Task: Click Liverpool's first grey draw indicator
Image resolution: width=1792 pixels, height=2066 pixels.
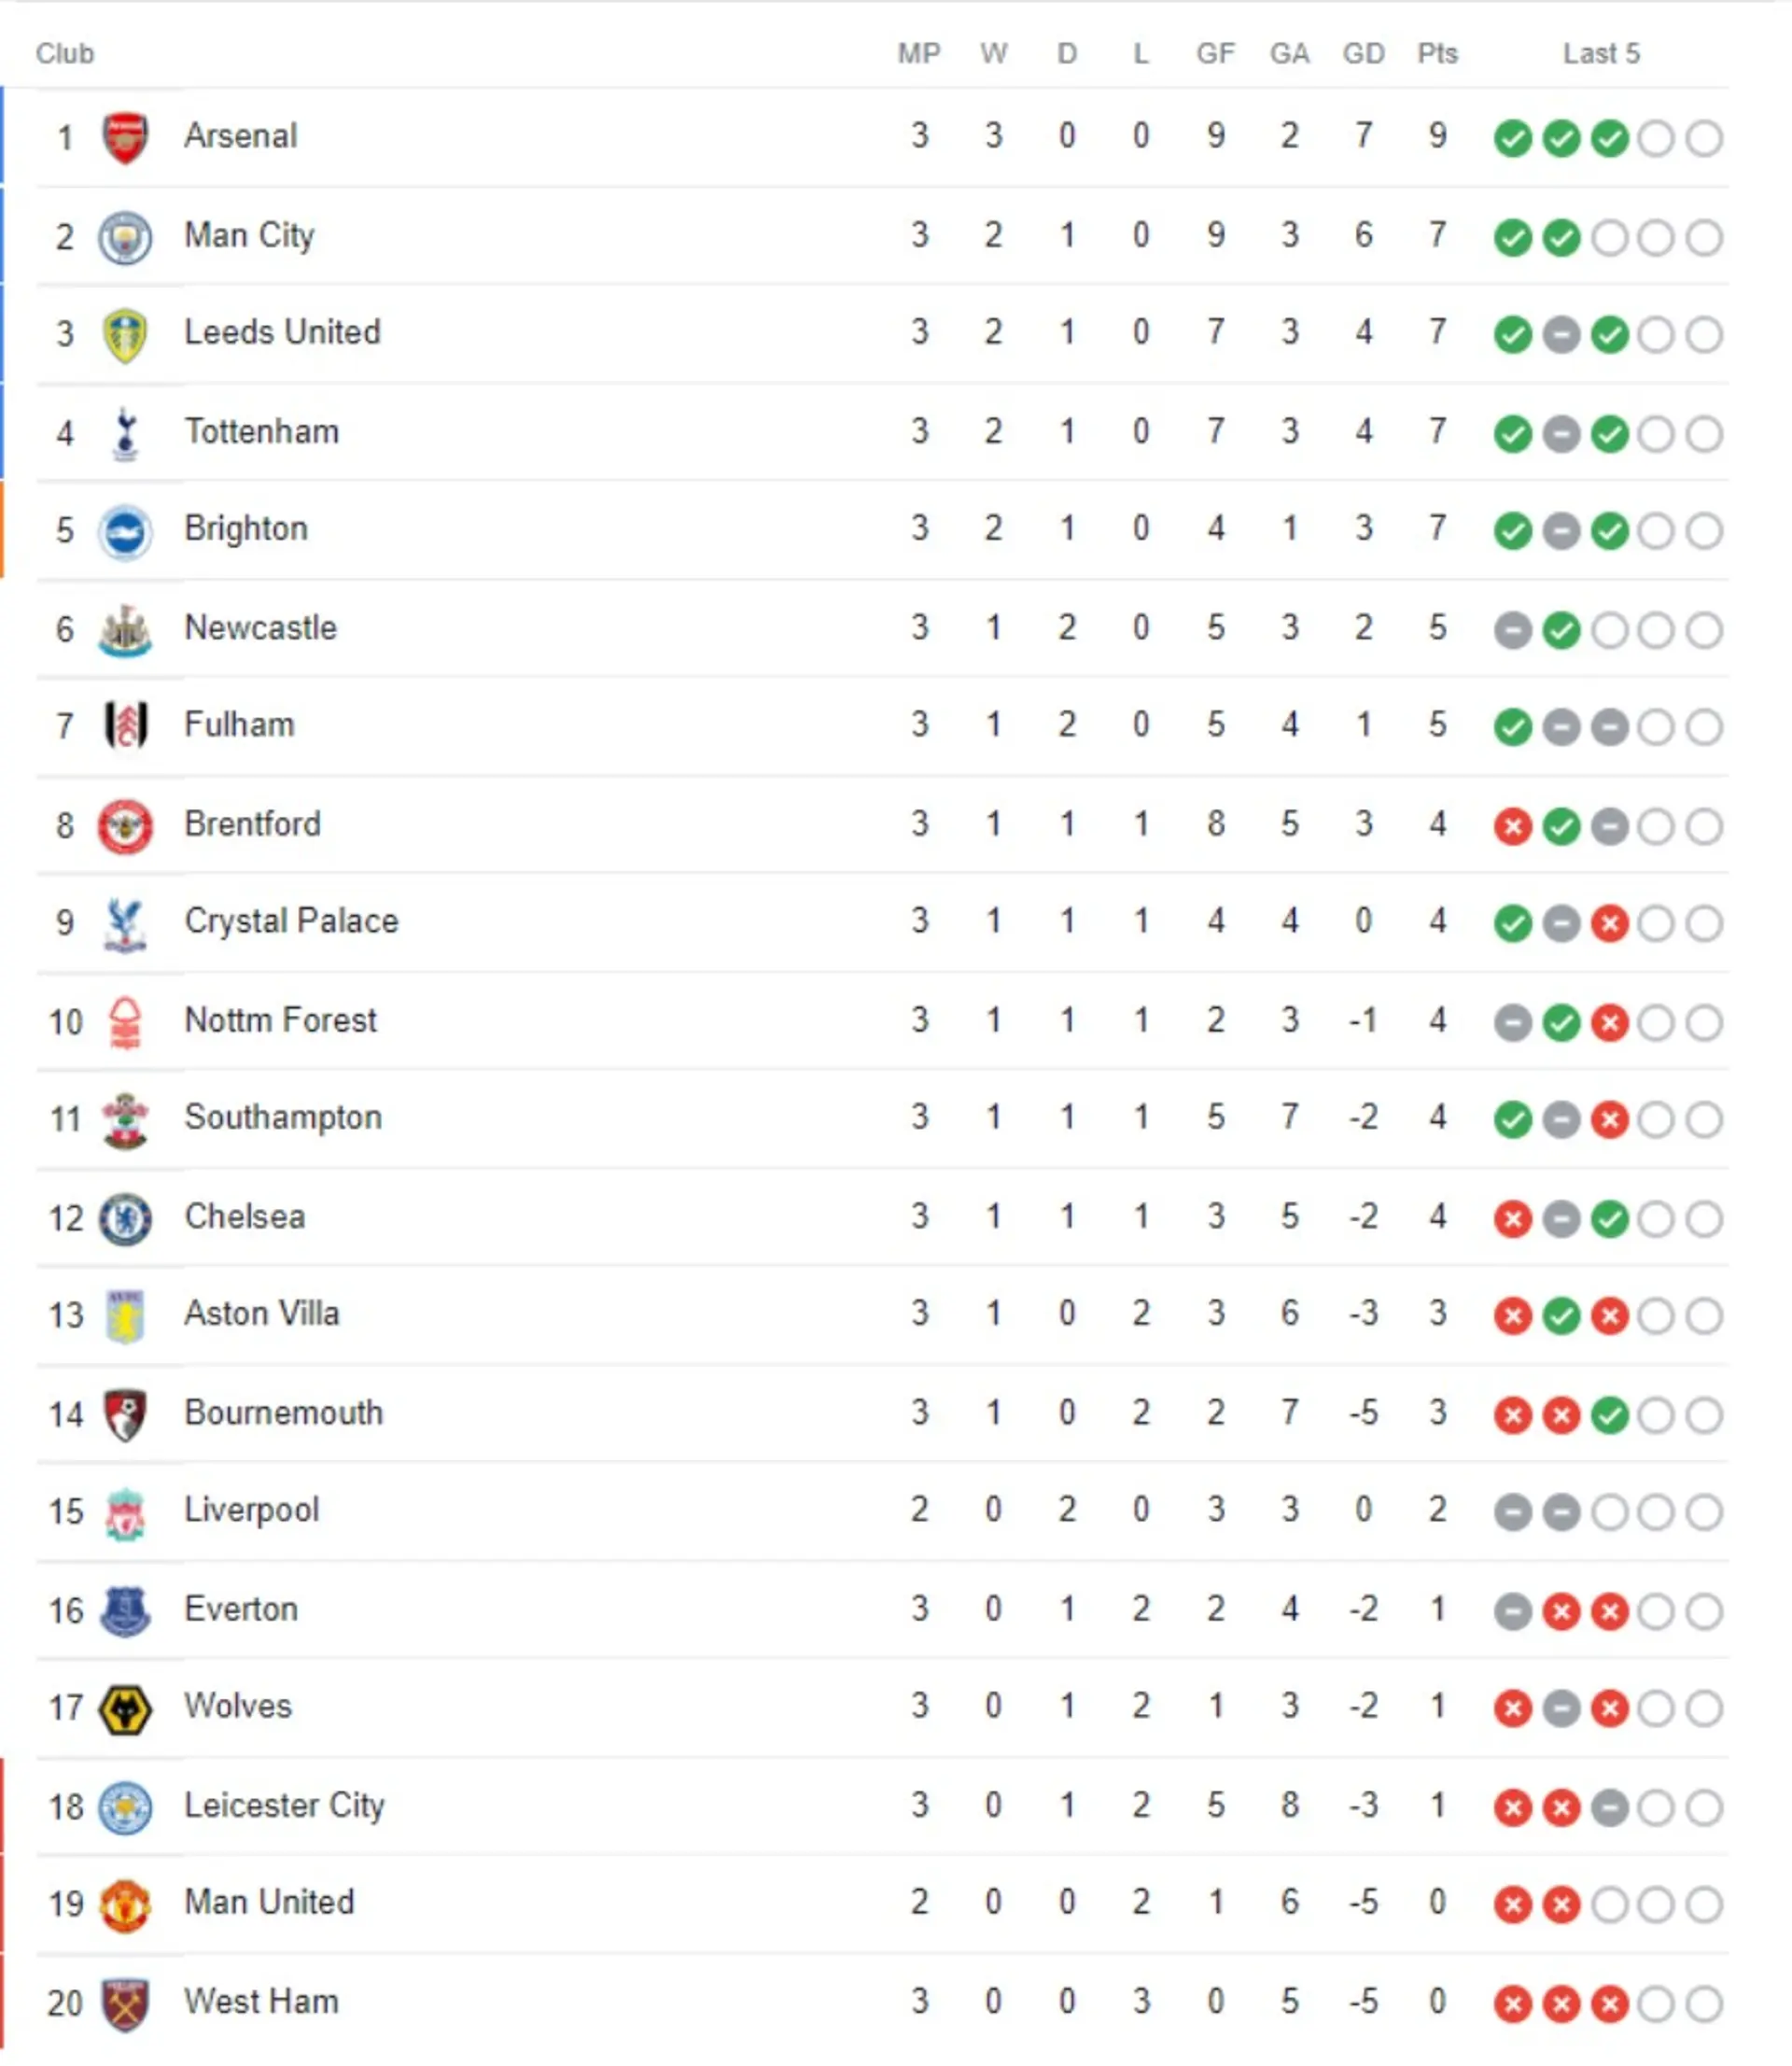Action: point(1512,1512)
